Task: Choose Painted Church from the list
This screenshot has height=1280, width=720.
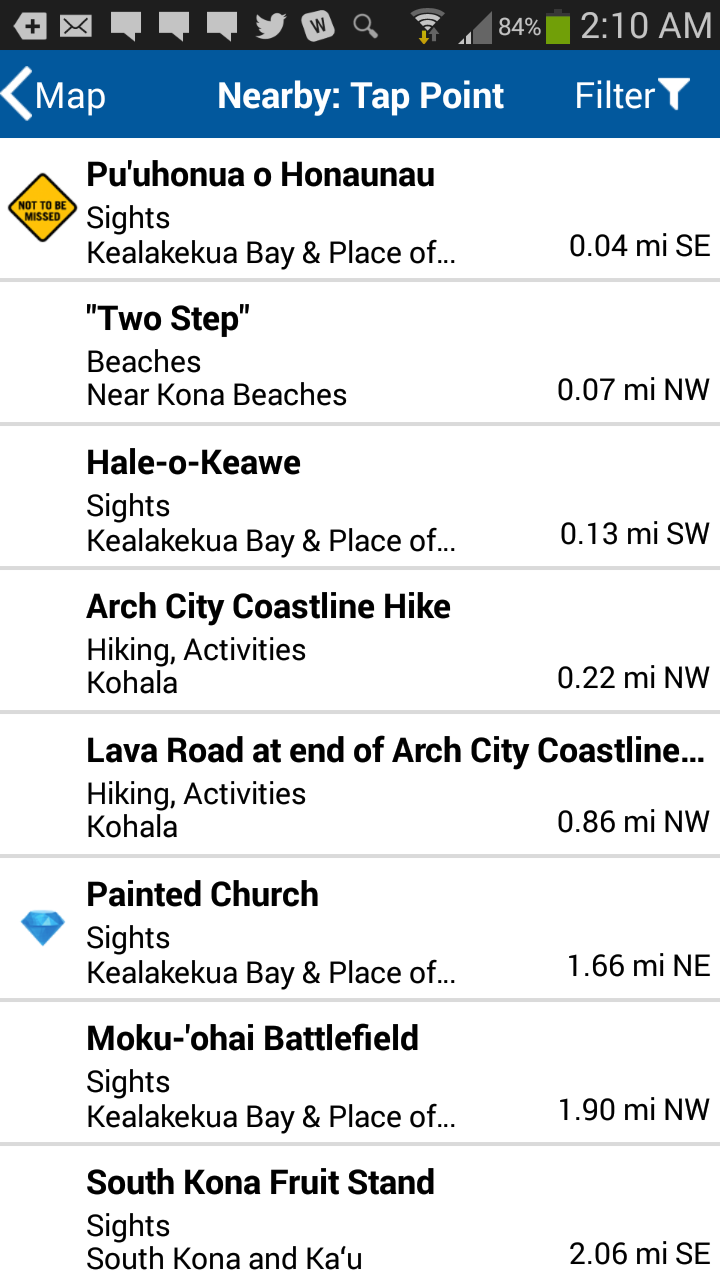Action: coord(360,930)
